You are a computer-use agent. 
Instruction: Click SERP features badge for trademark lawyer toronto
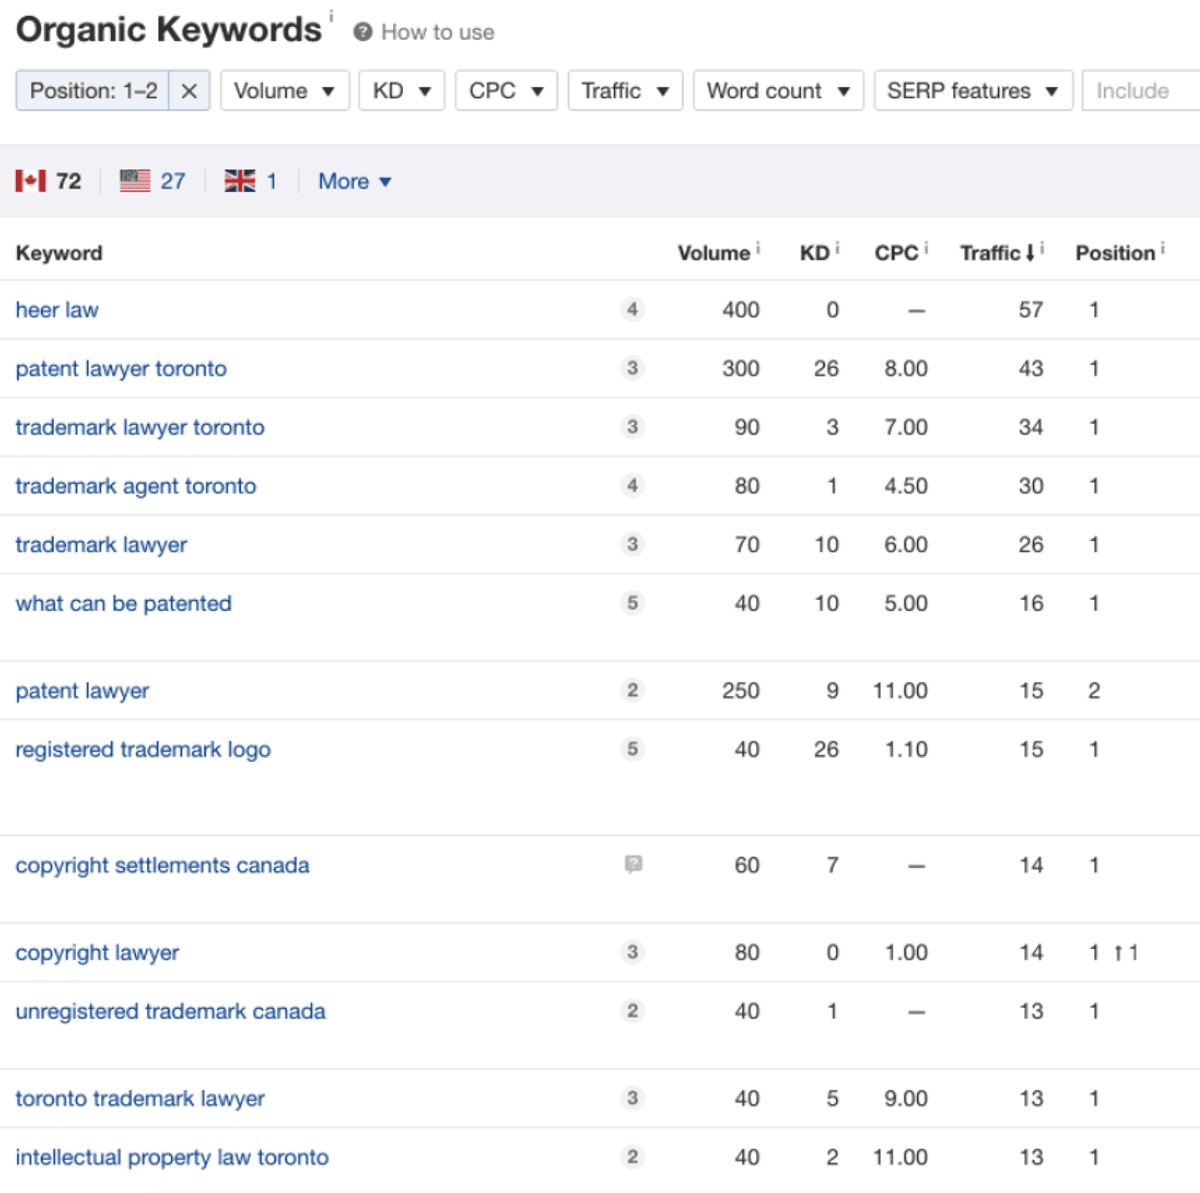[632, 428]
